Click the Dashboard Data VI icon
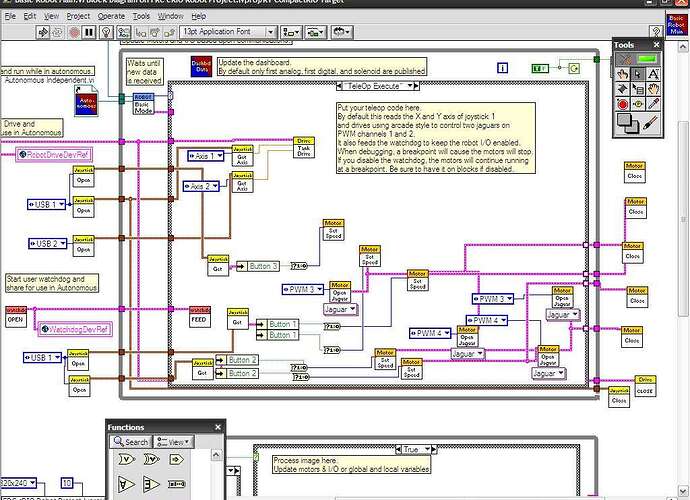Viewport: 690px width, 500px height. coord(202,66)
